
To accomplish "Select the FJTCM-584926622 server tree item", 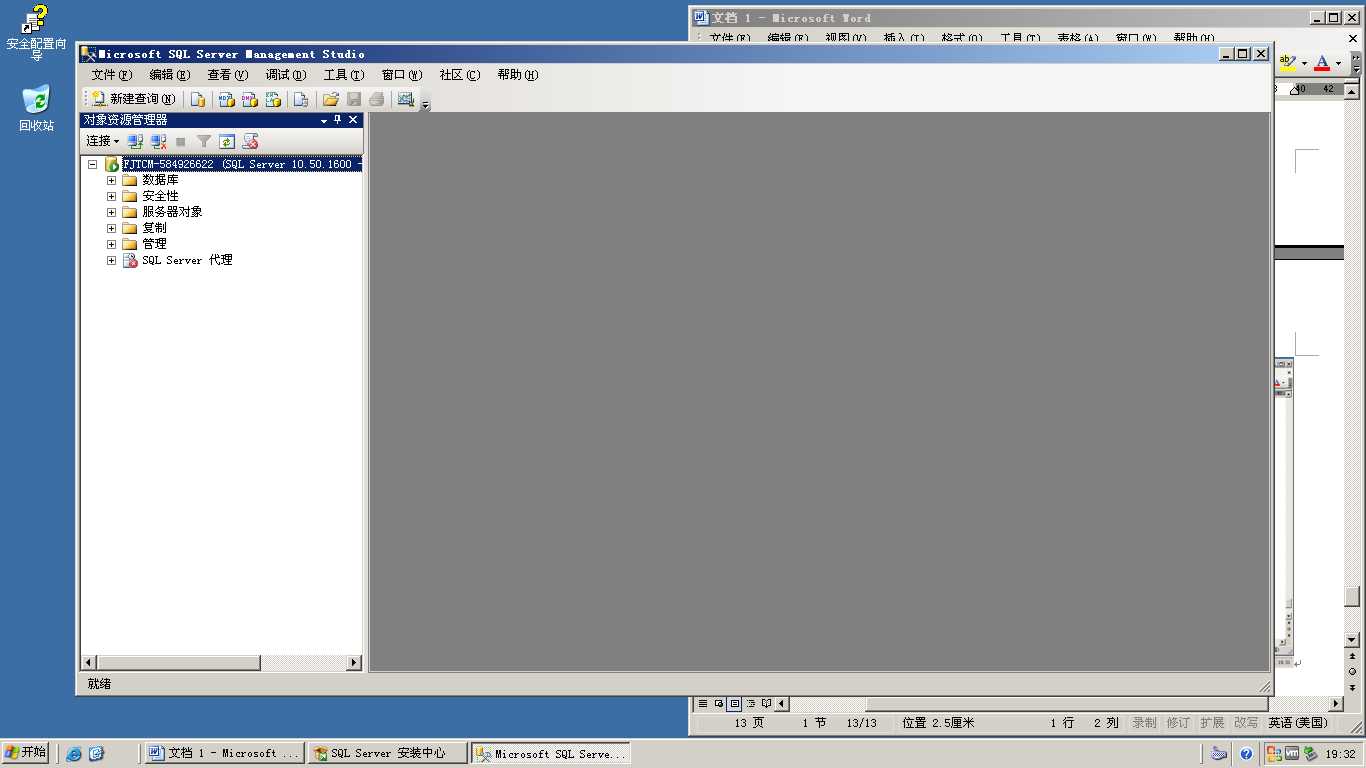I will point(242,164).
